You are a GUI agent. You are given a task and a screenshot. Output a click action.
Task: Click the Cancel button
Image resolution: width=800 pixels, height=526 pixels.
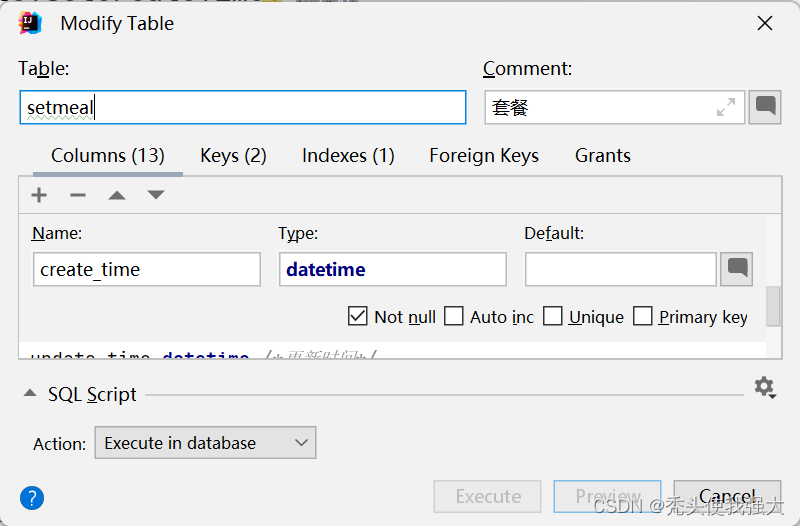tap(727, 496)
